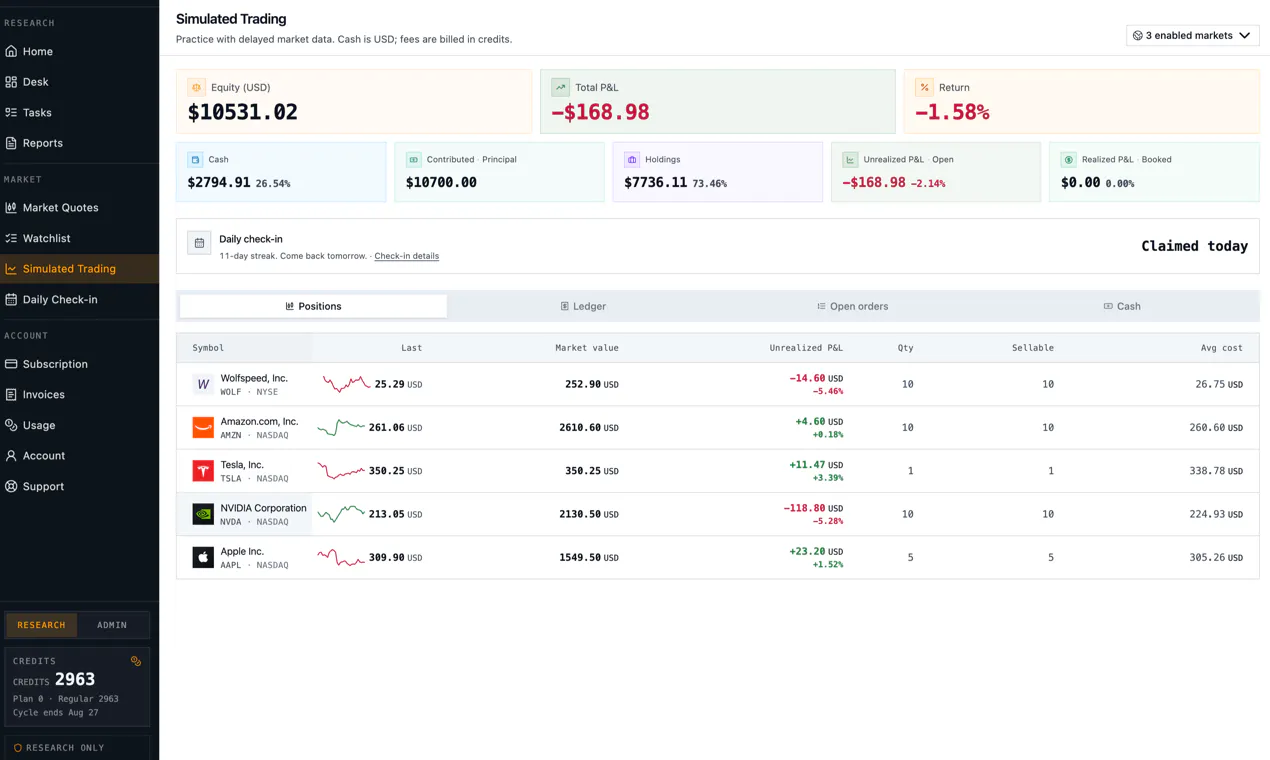Click the Reports document icon
1270x760 pixels.
(x=11, y=143)
